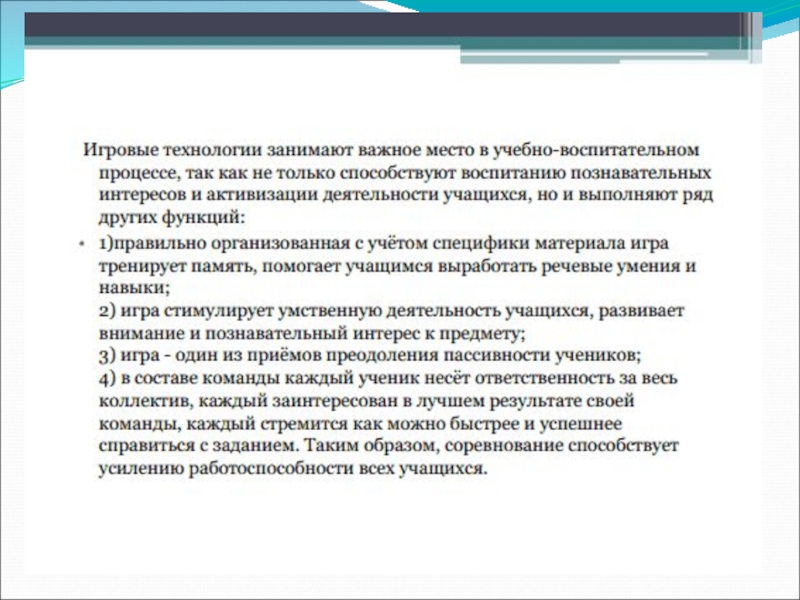This screenshot has height=600, width=800.
Task: Click the line starting "тренирует память"
Action: click(397, 266)
